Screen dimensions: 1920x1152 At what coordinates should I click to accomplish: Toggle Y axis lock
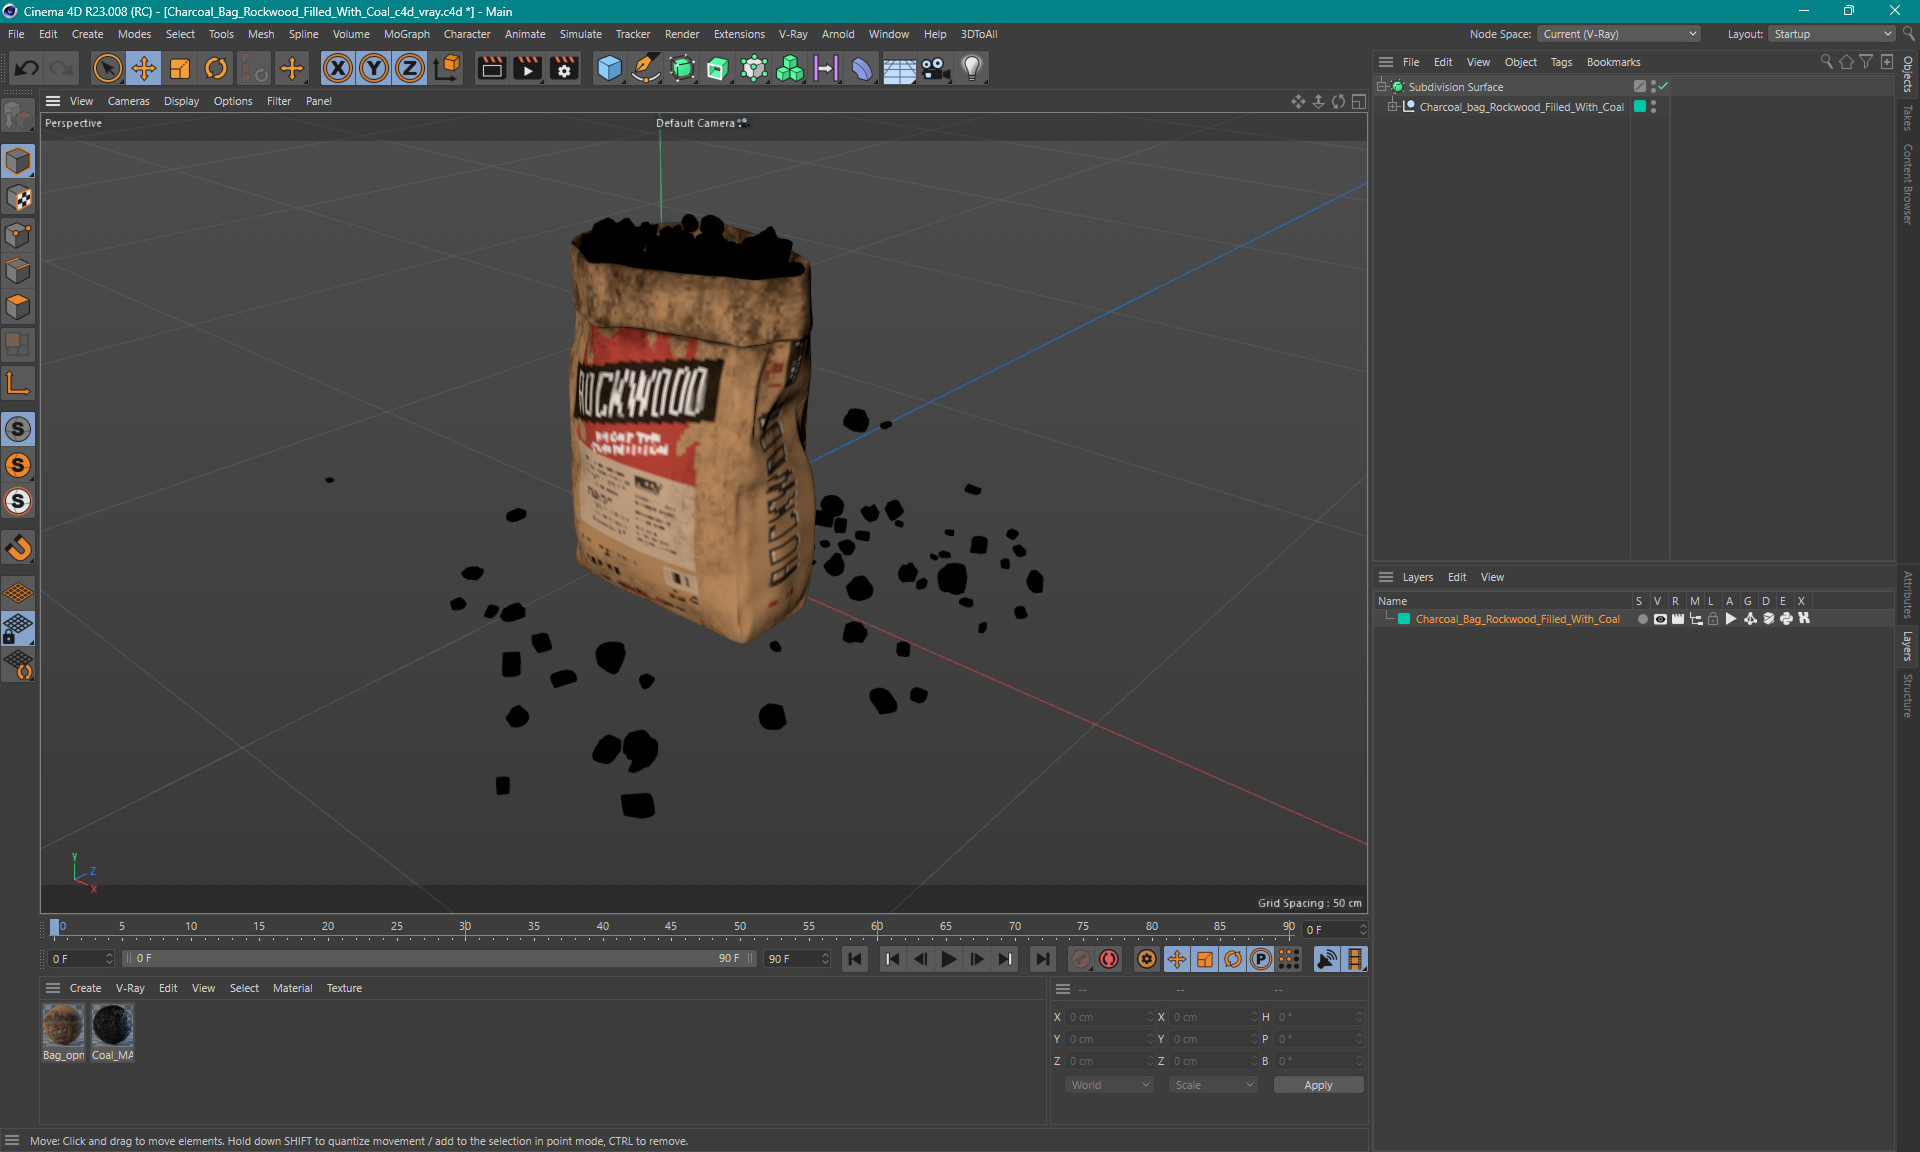[x=374, y=68]
